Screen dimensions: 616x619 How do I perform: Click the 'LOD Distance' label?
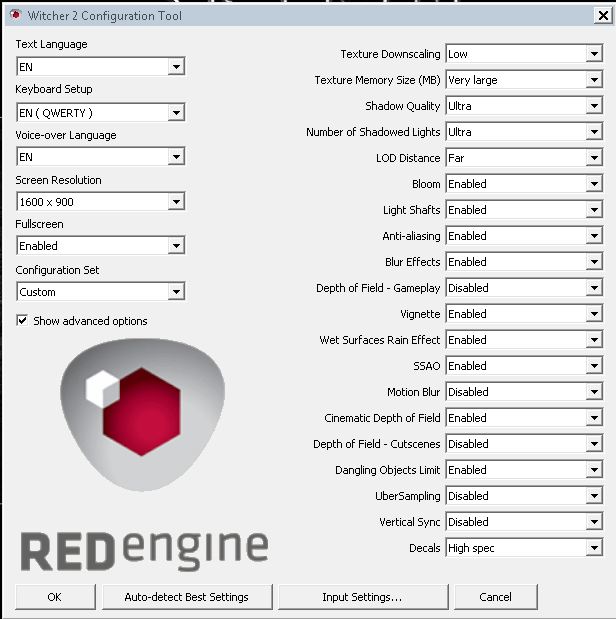point(408,158)
